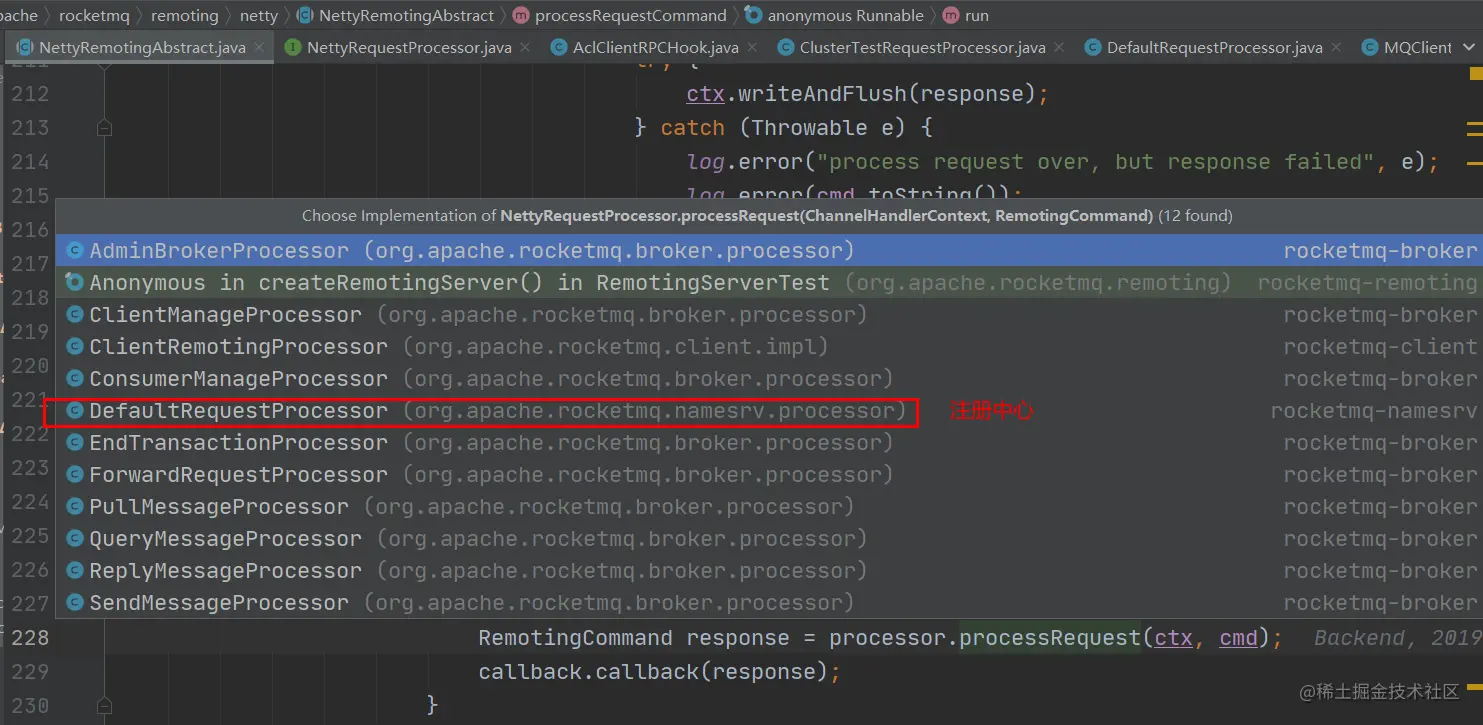Click DefaultRequestProcessor.java tab class icon
This screenshot has height=725, width=1483.
pos(1093,47)
